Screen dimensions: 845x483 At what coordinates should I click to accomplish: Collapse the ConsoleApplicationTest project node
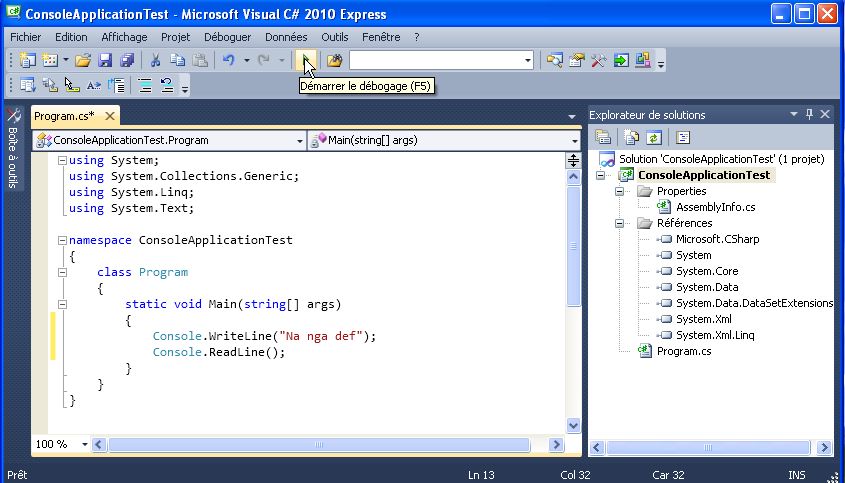[x=600, y=175]
